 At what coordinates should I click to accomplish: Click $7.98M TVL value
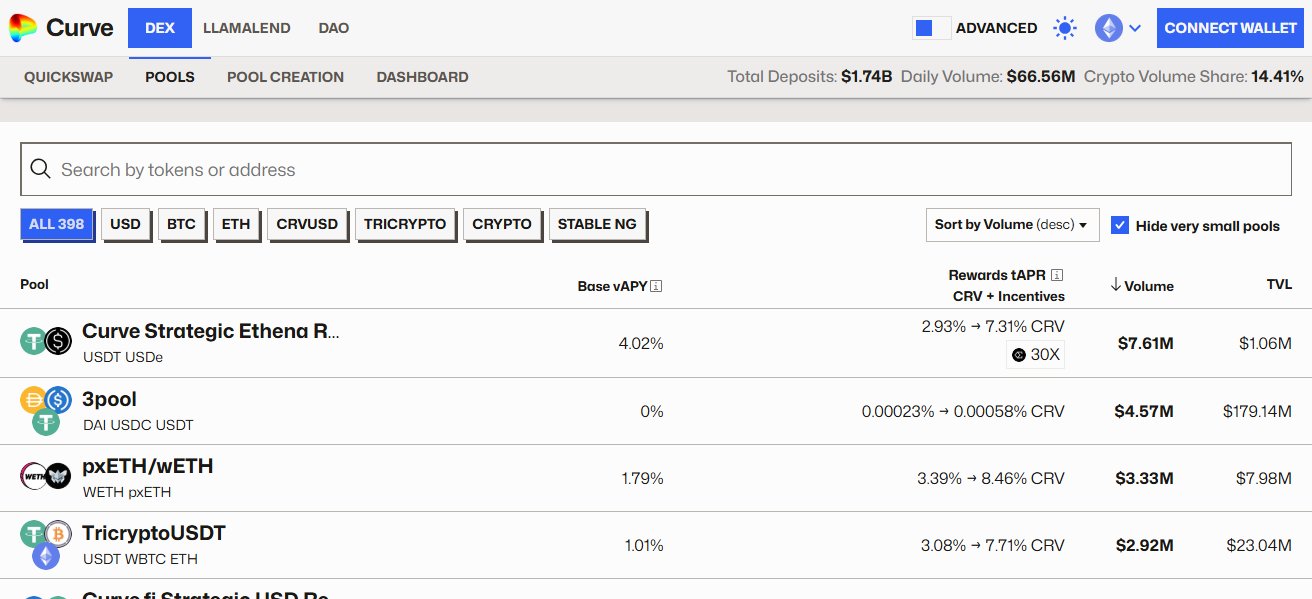(x=1264, y=479)
